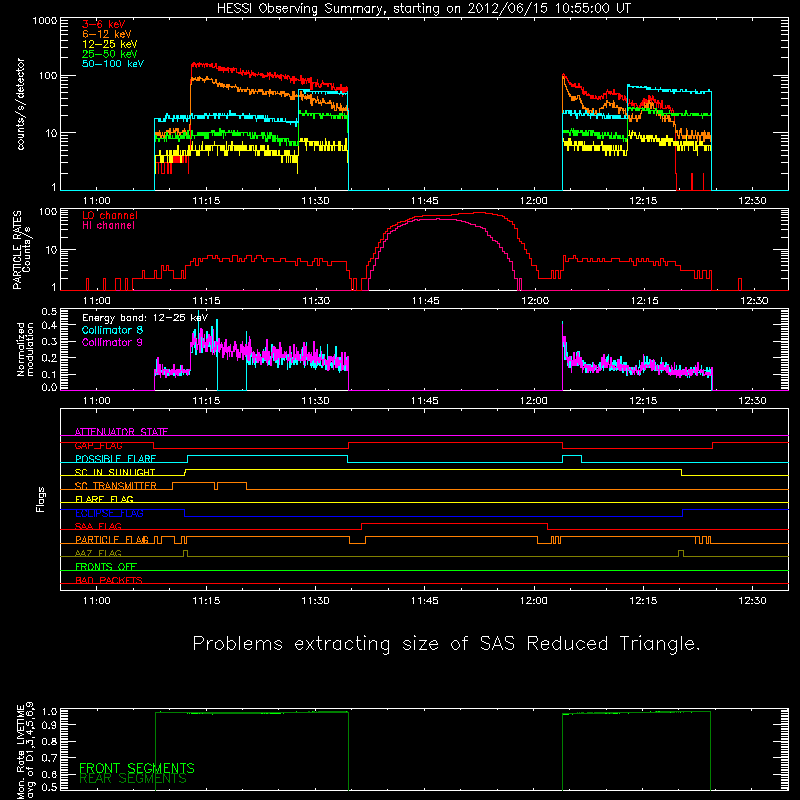Click 11:30 tick label under modulation plot
Screen dimensions: 800x800
(315, 401)
